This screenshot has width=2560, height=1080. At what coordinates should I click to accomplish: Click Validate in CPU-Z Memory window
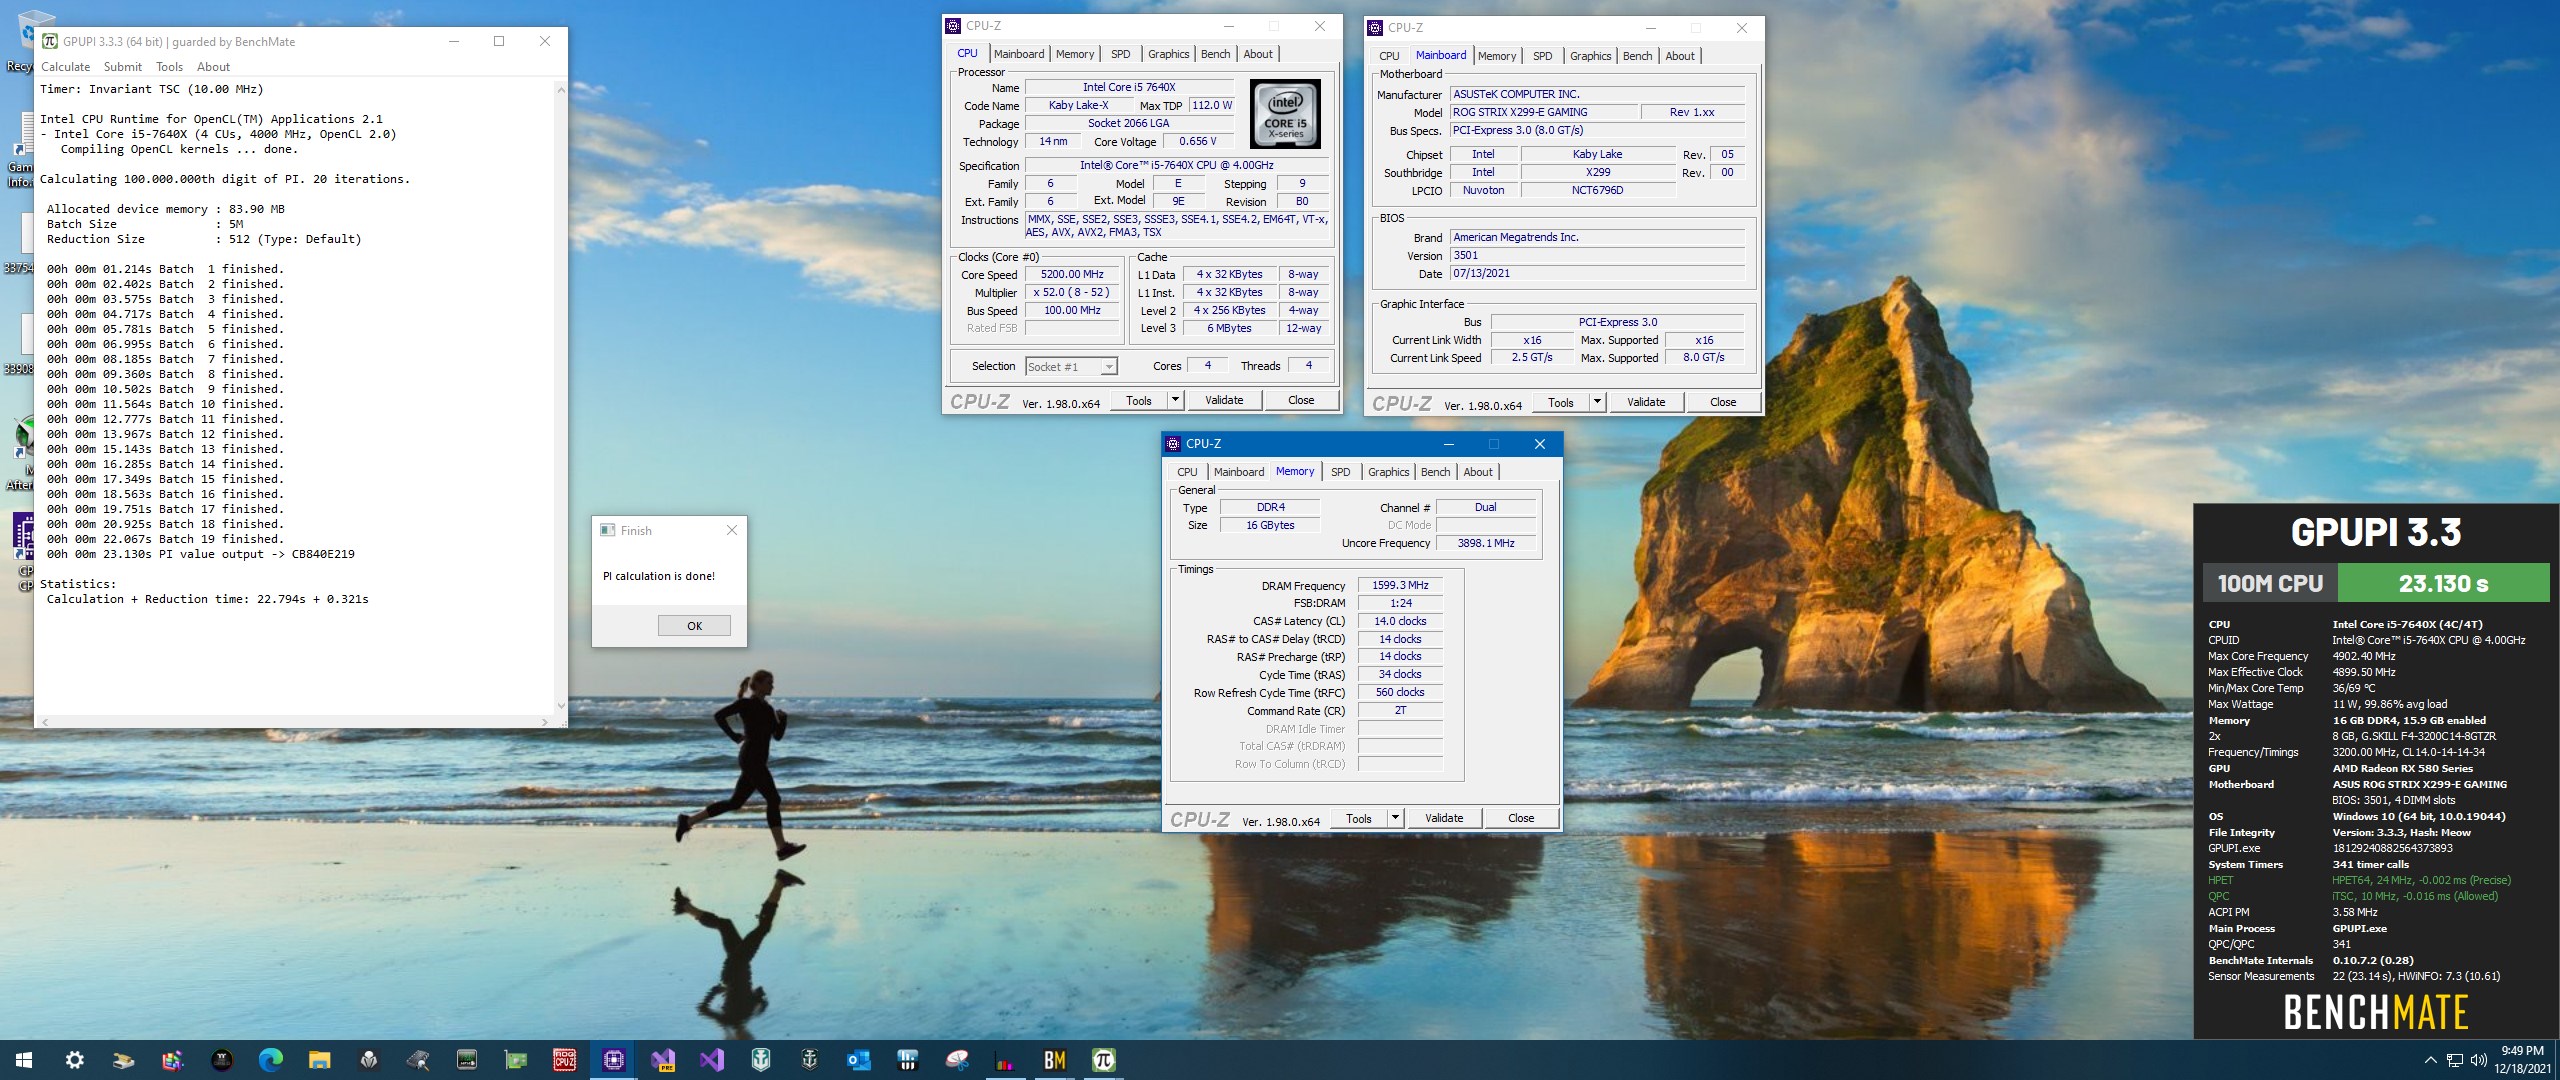click(1444, 818)
